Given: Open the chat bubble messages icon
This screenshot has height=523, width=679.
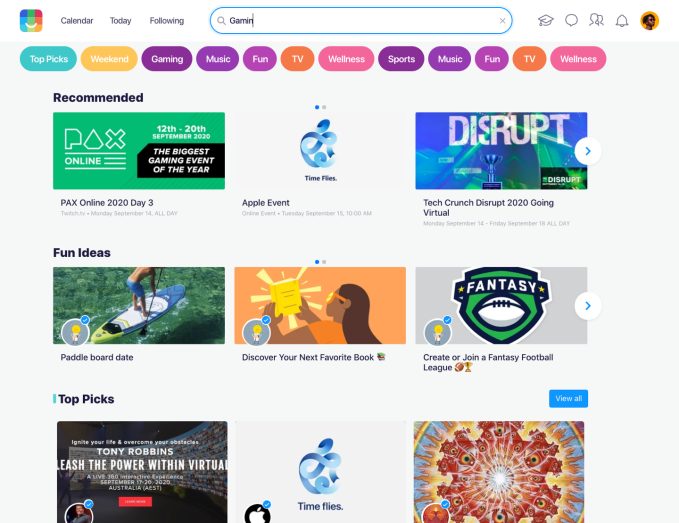Looking at the screenshot, I should [x=571, y=20].
